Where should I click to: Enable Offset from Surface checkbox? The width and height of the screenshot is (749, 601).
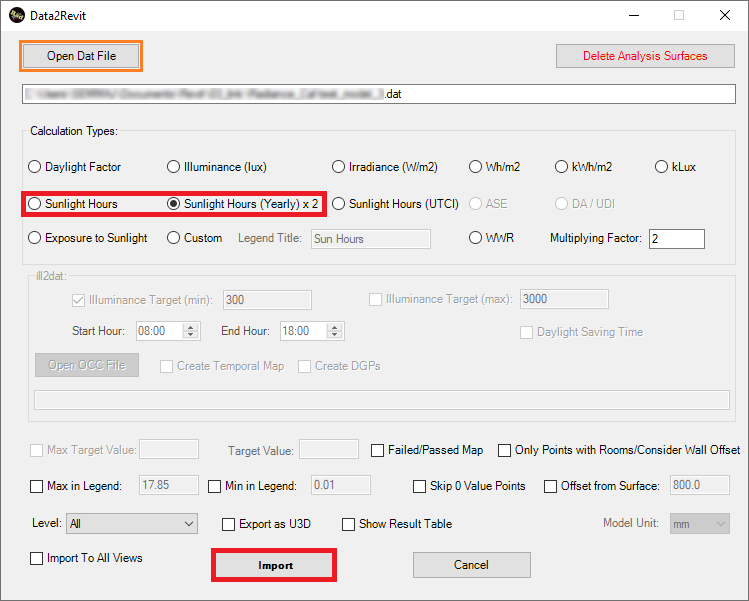pyautogui.click(x=550, y=486)
